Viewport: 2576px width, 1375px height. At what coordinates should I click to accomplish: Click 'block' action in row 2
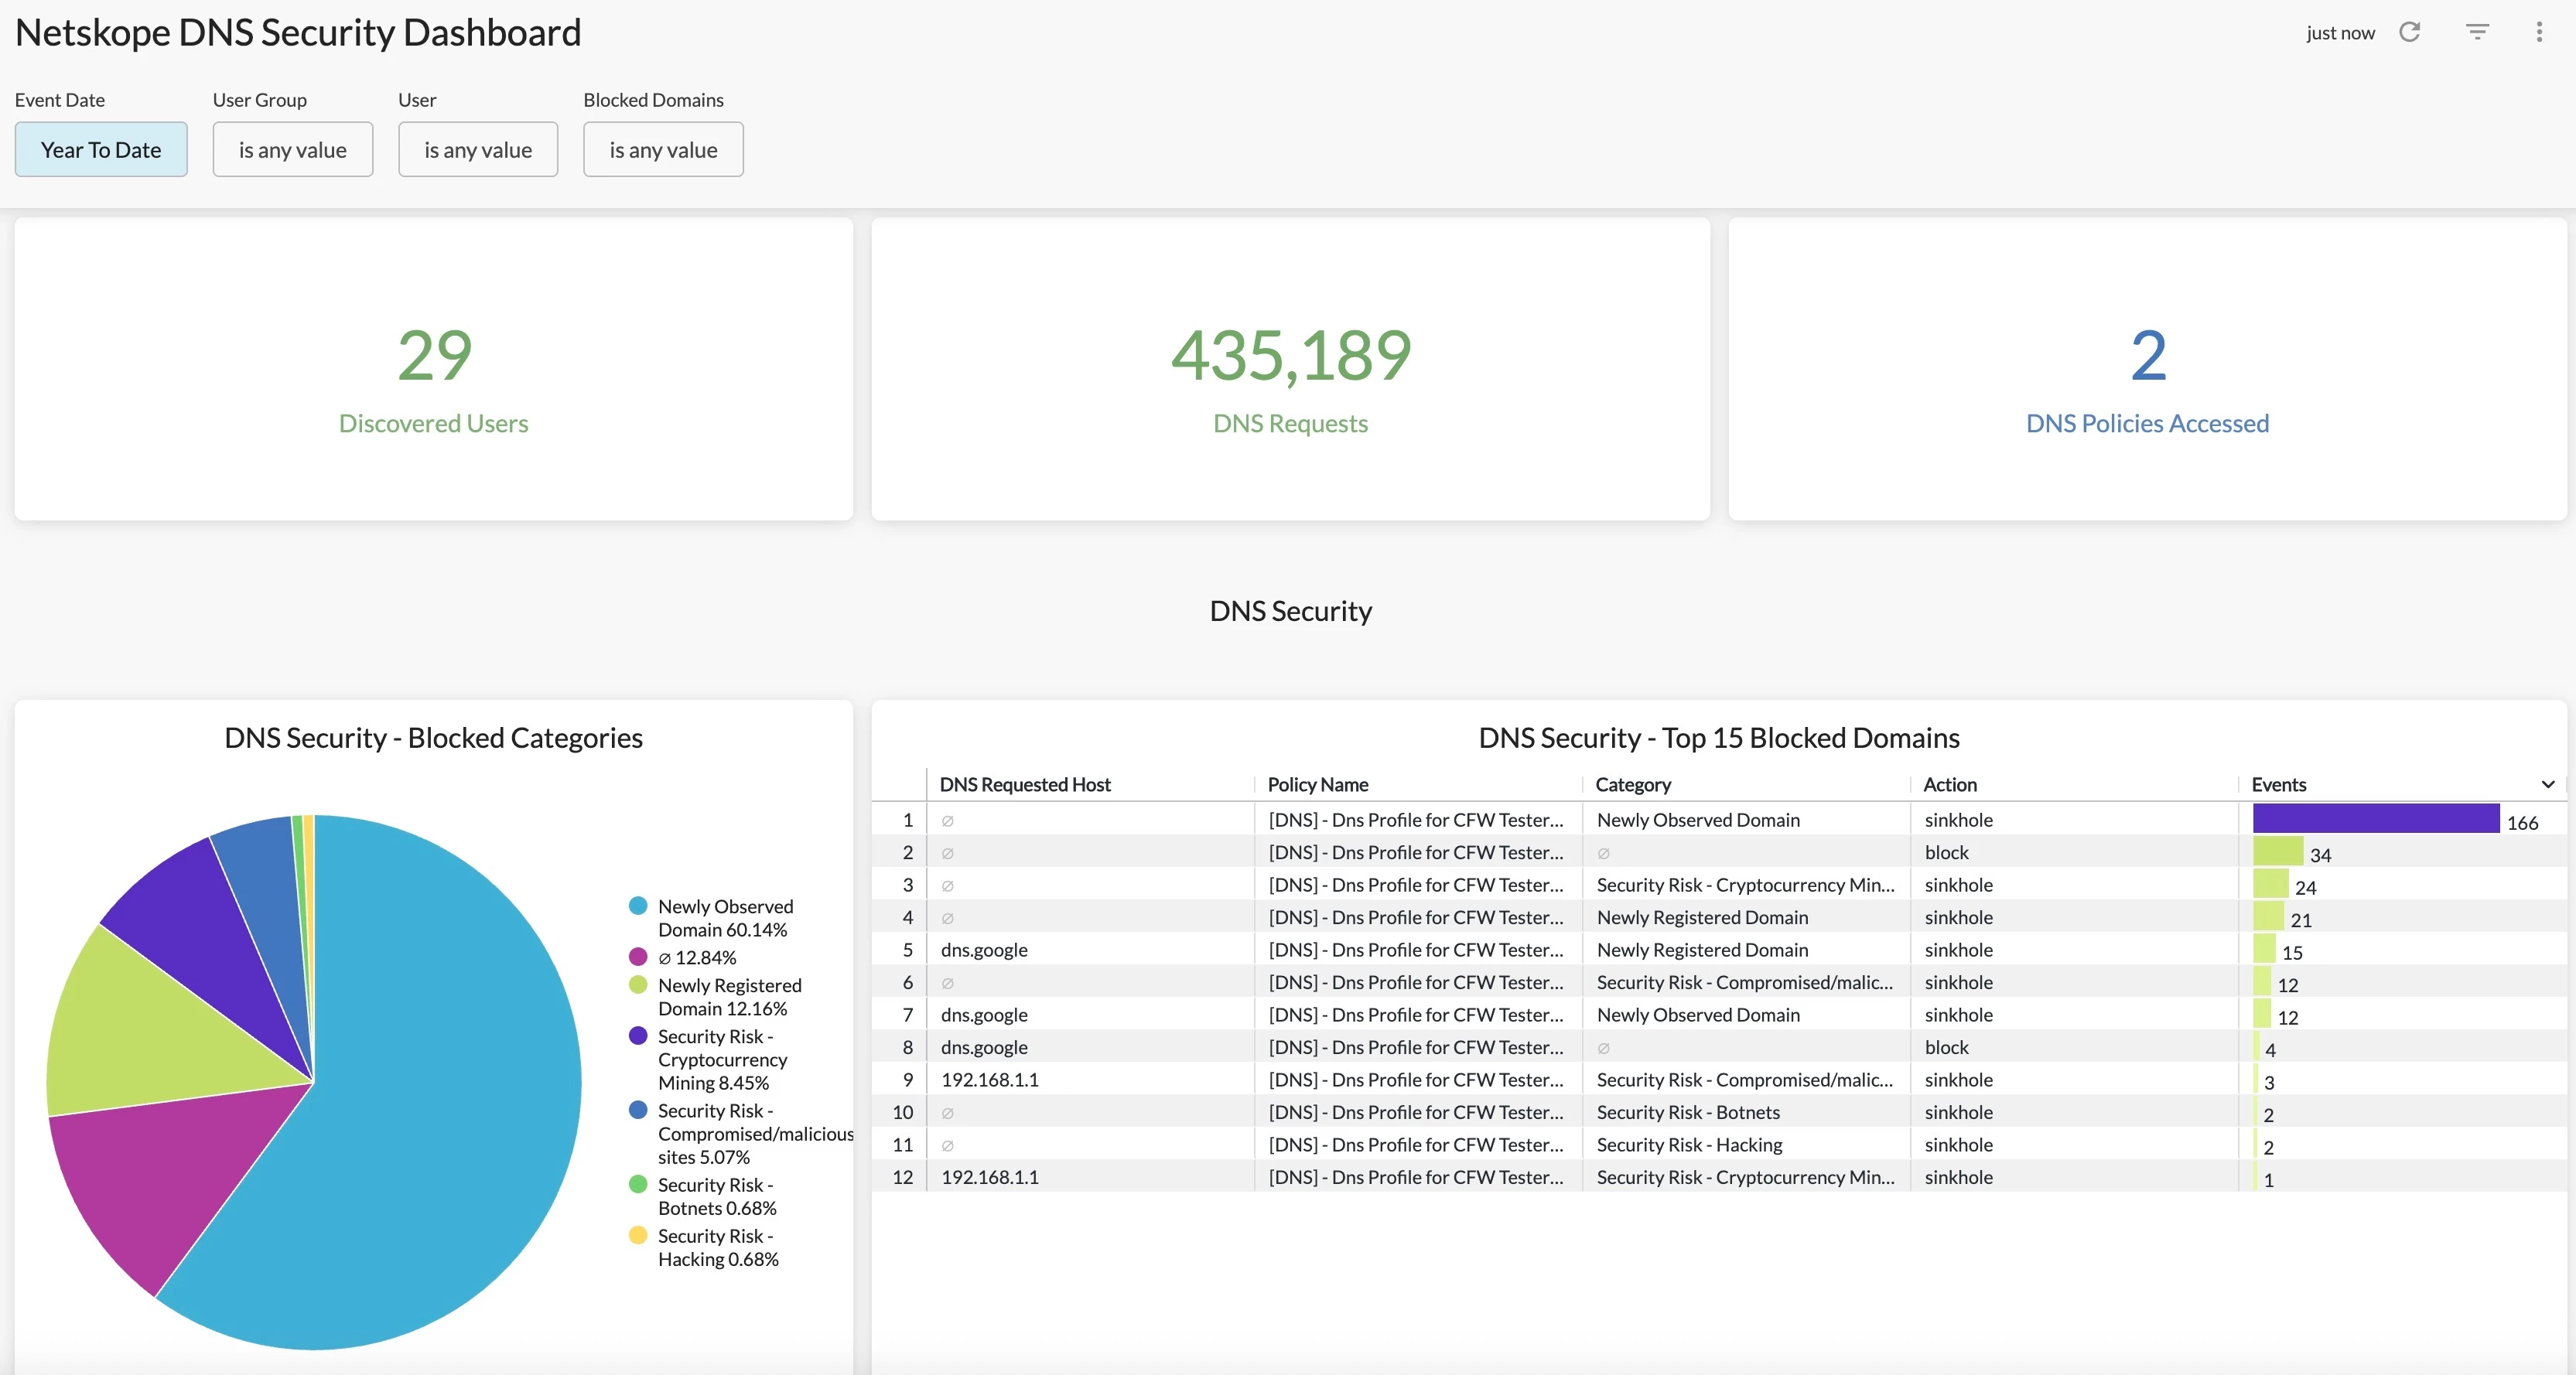[1946, 852]
